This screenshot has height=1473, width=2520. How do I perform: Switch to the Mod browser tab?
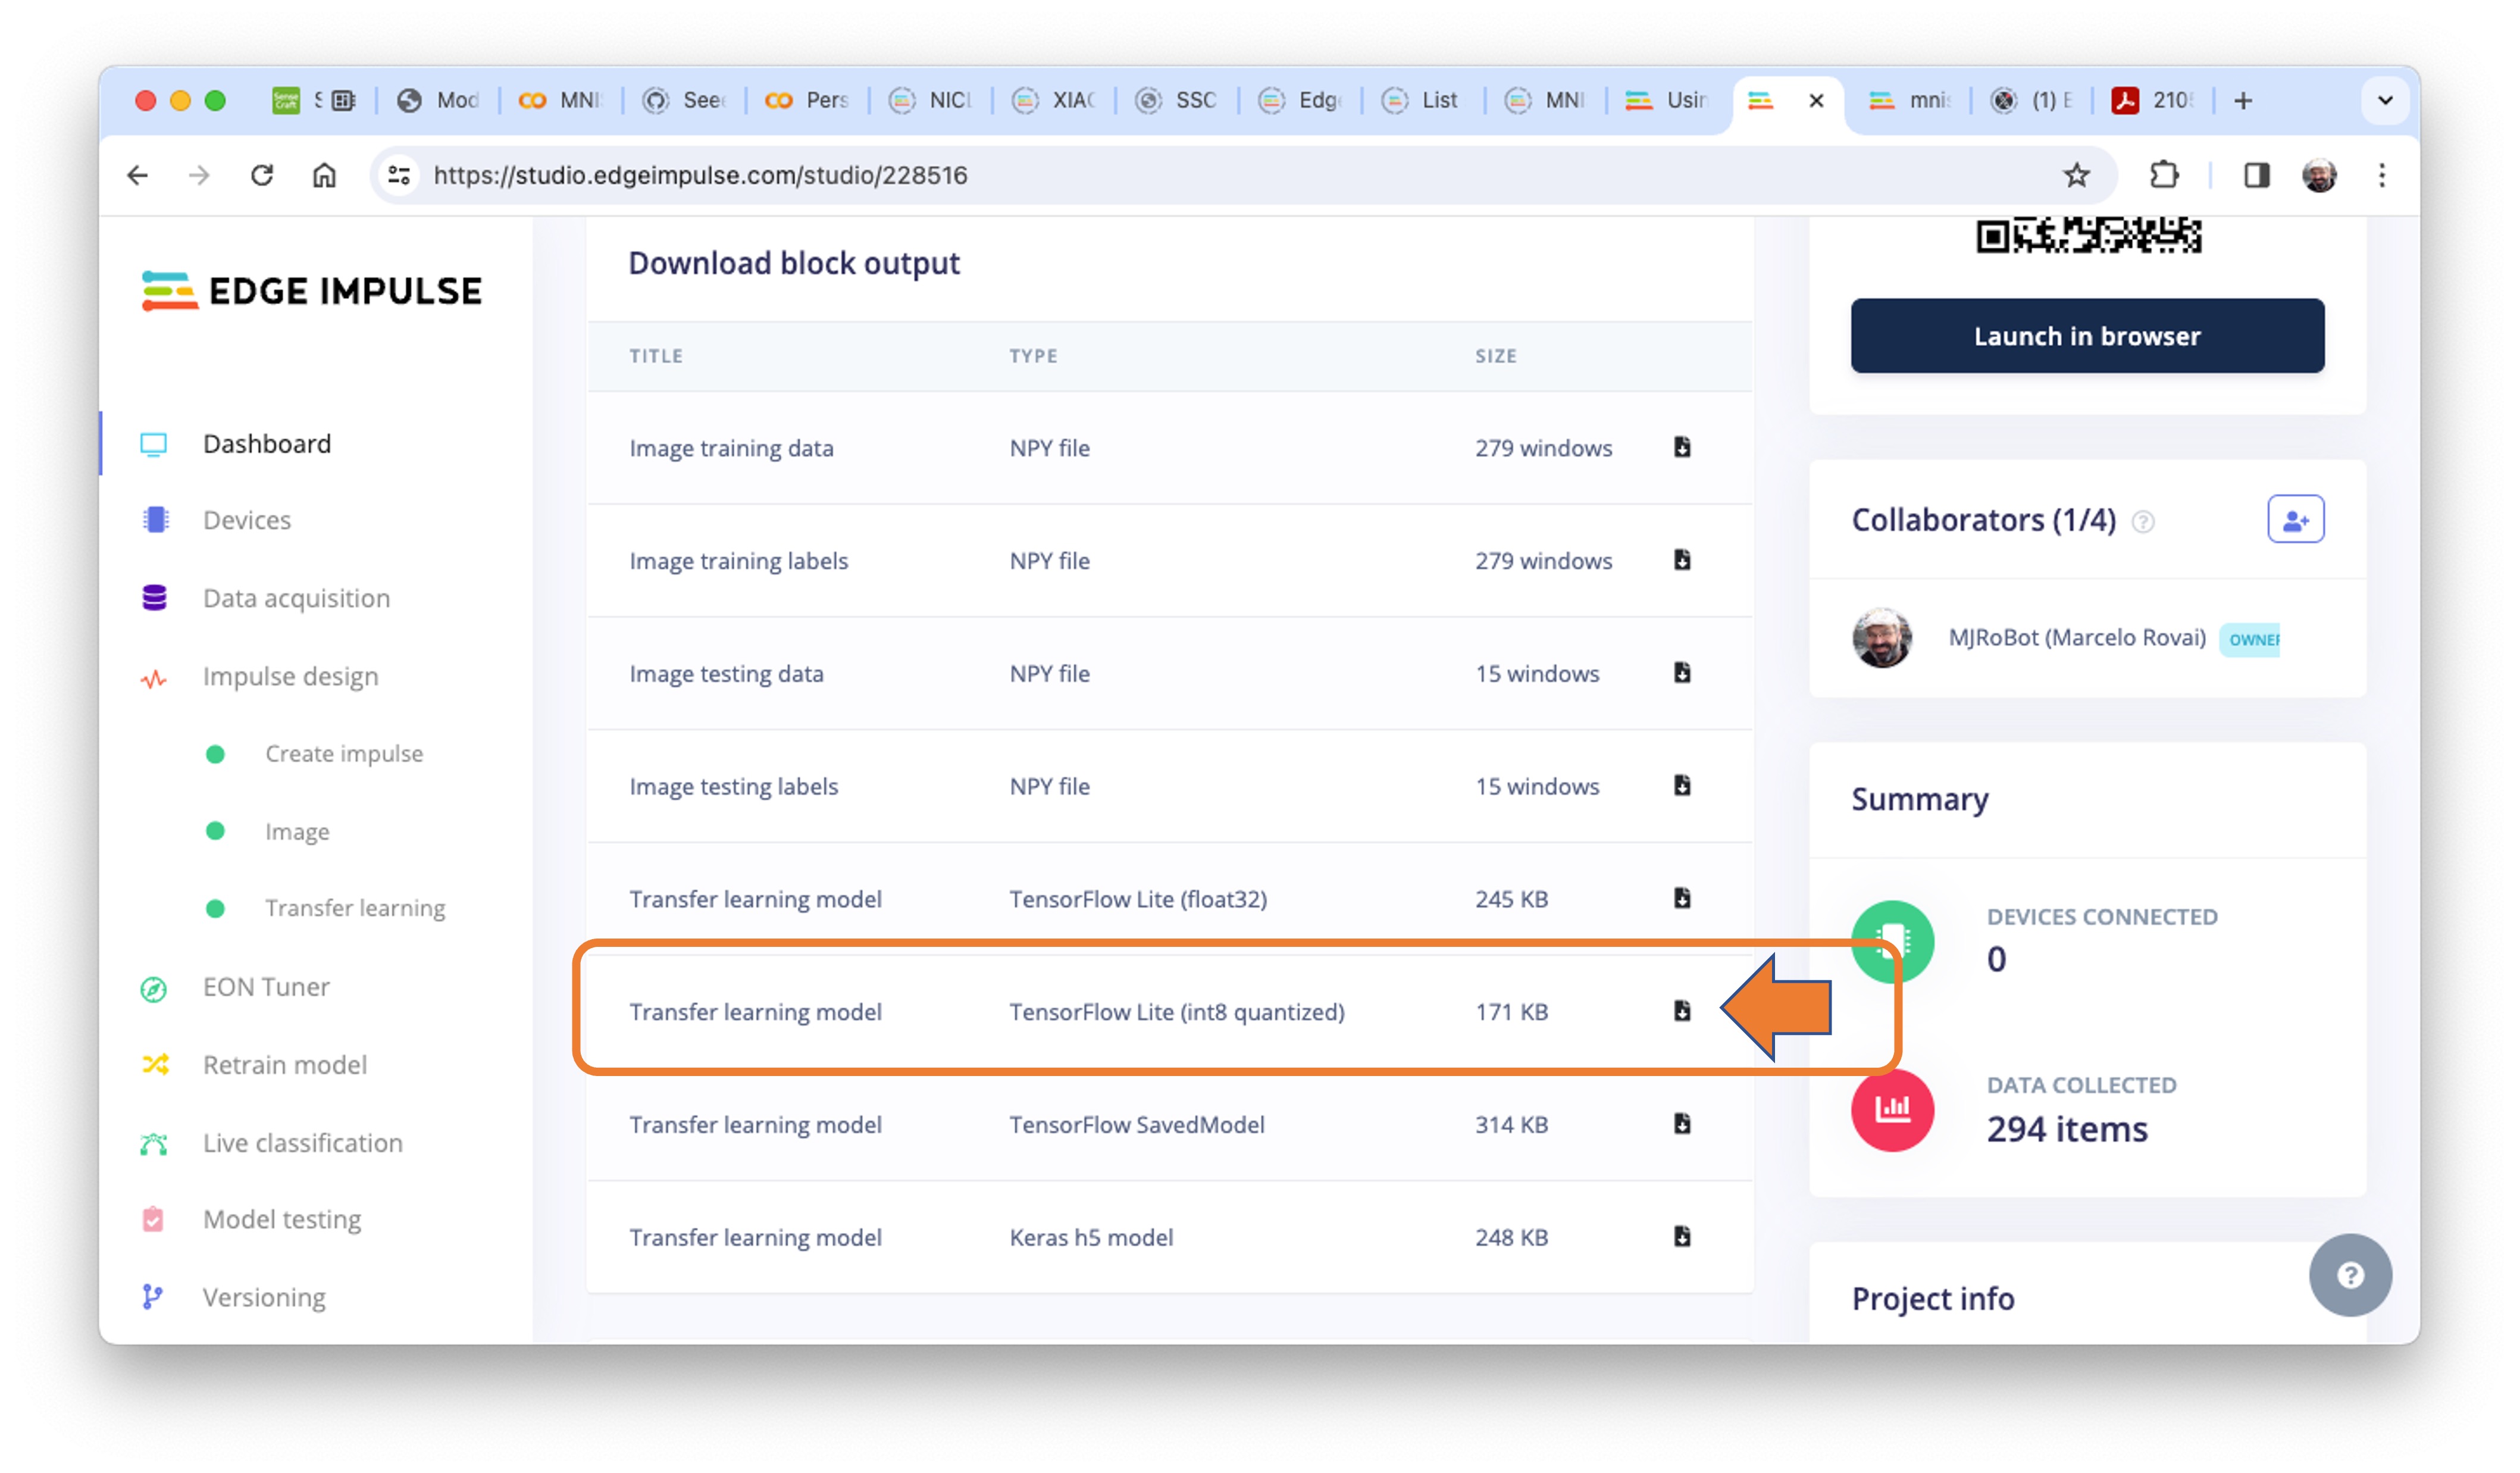(438, 100)
